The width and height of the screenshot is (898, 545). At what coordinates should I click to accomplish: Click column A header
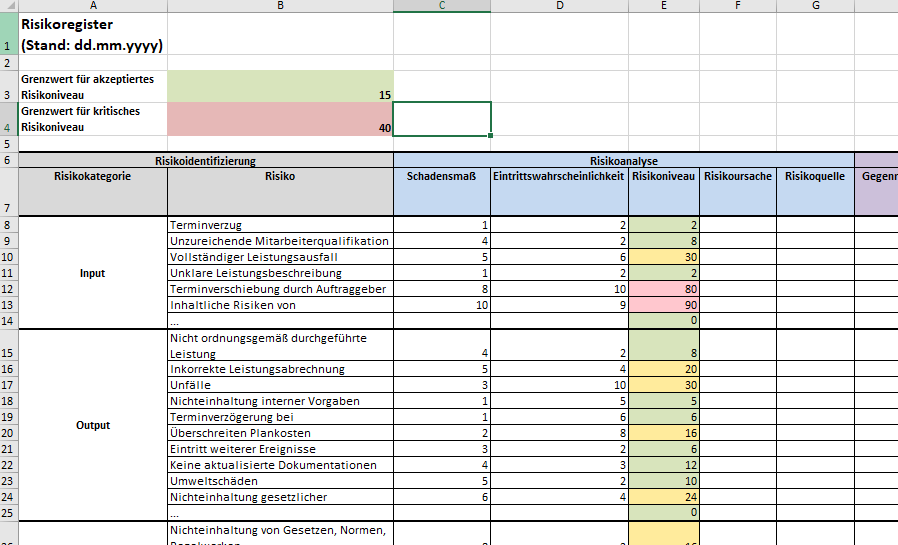tap(93, 6)
